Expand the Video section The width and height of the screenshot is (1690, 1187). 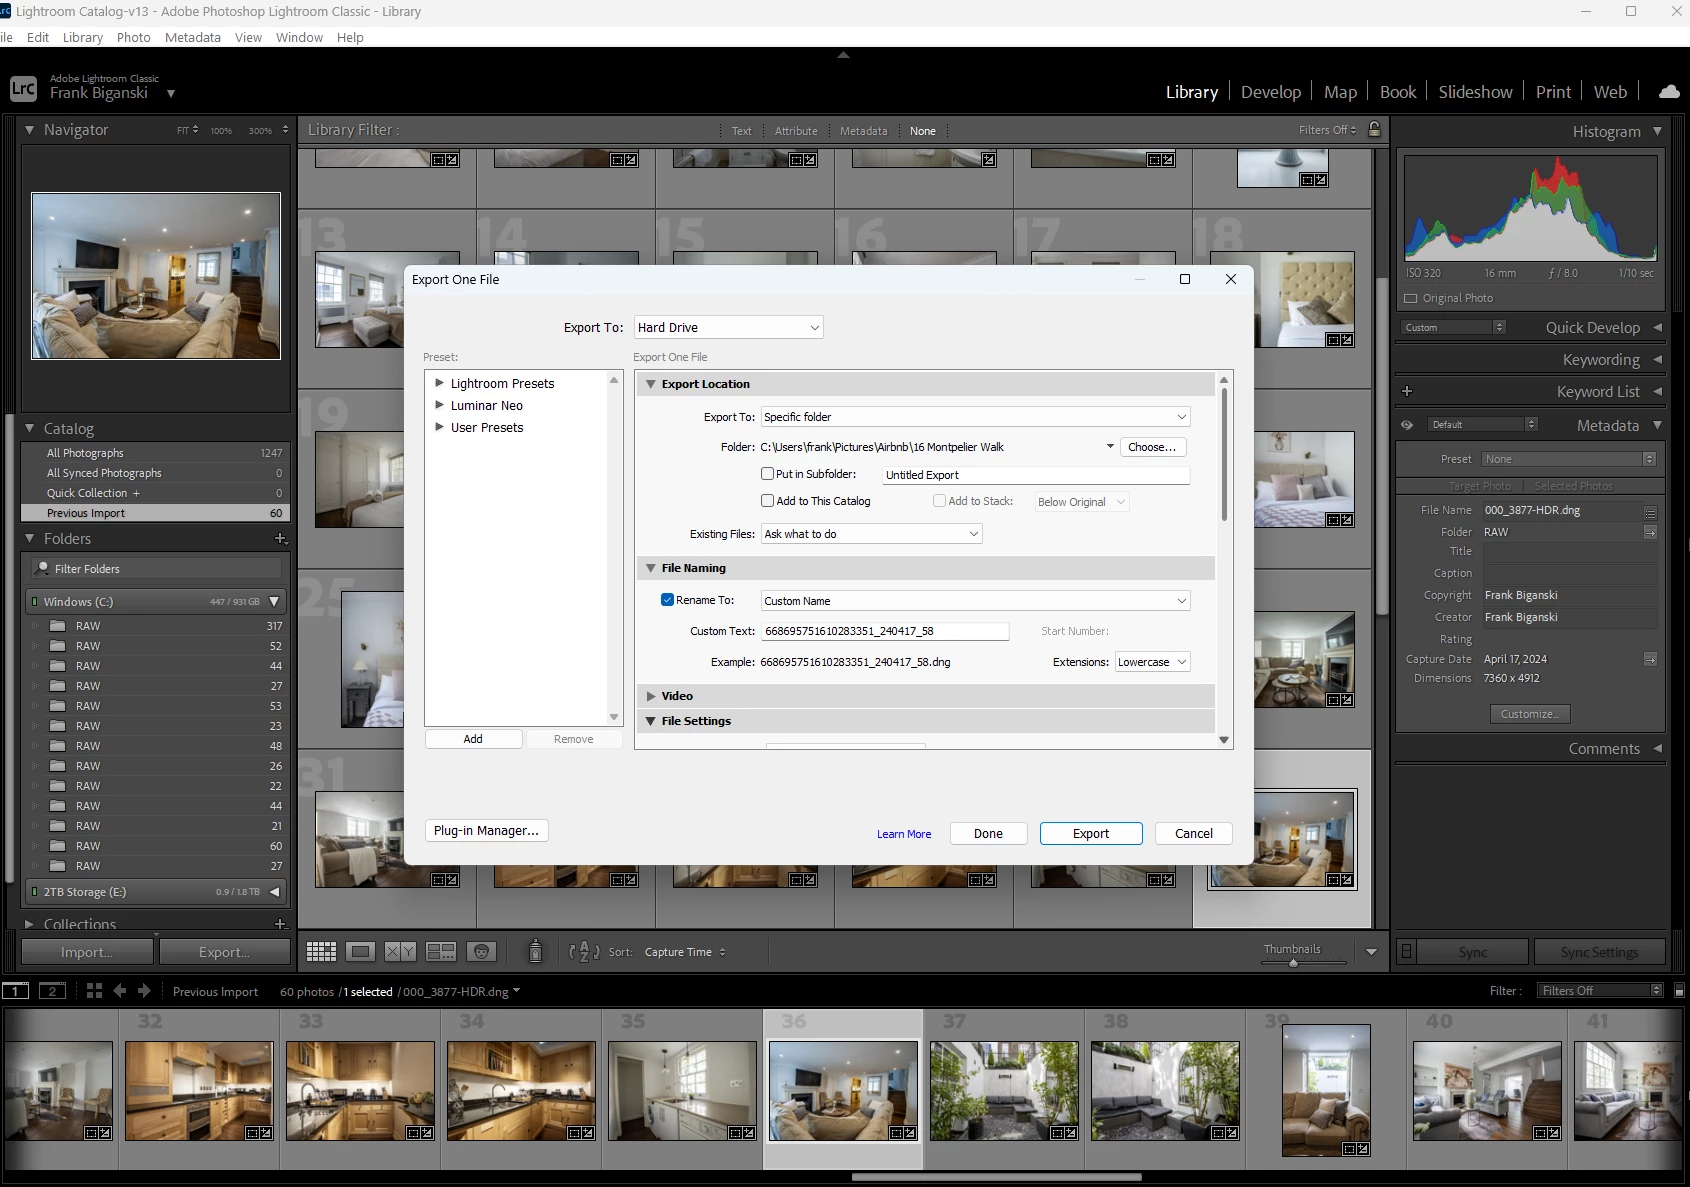pos(650,696)
